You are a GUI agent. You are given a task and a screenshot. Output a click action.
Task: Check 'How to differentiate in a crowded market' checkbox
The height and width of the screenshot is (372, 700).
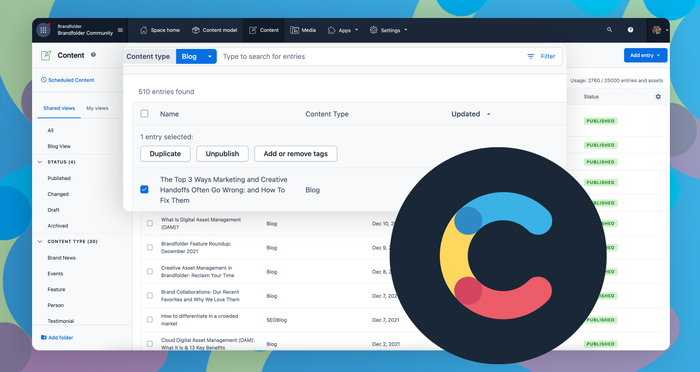150,320
